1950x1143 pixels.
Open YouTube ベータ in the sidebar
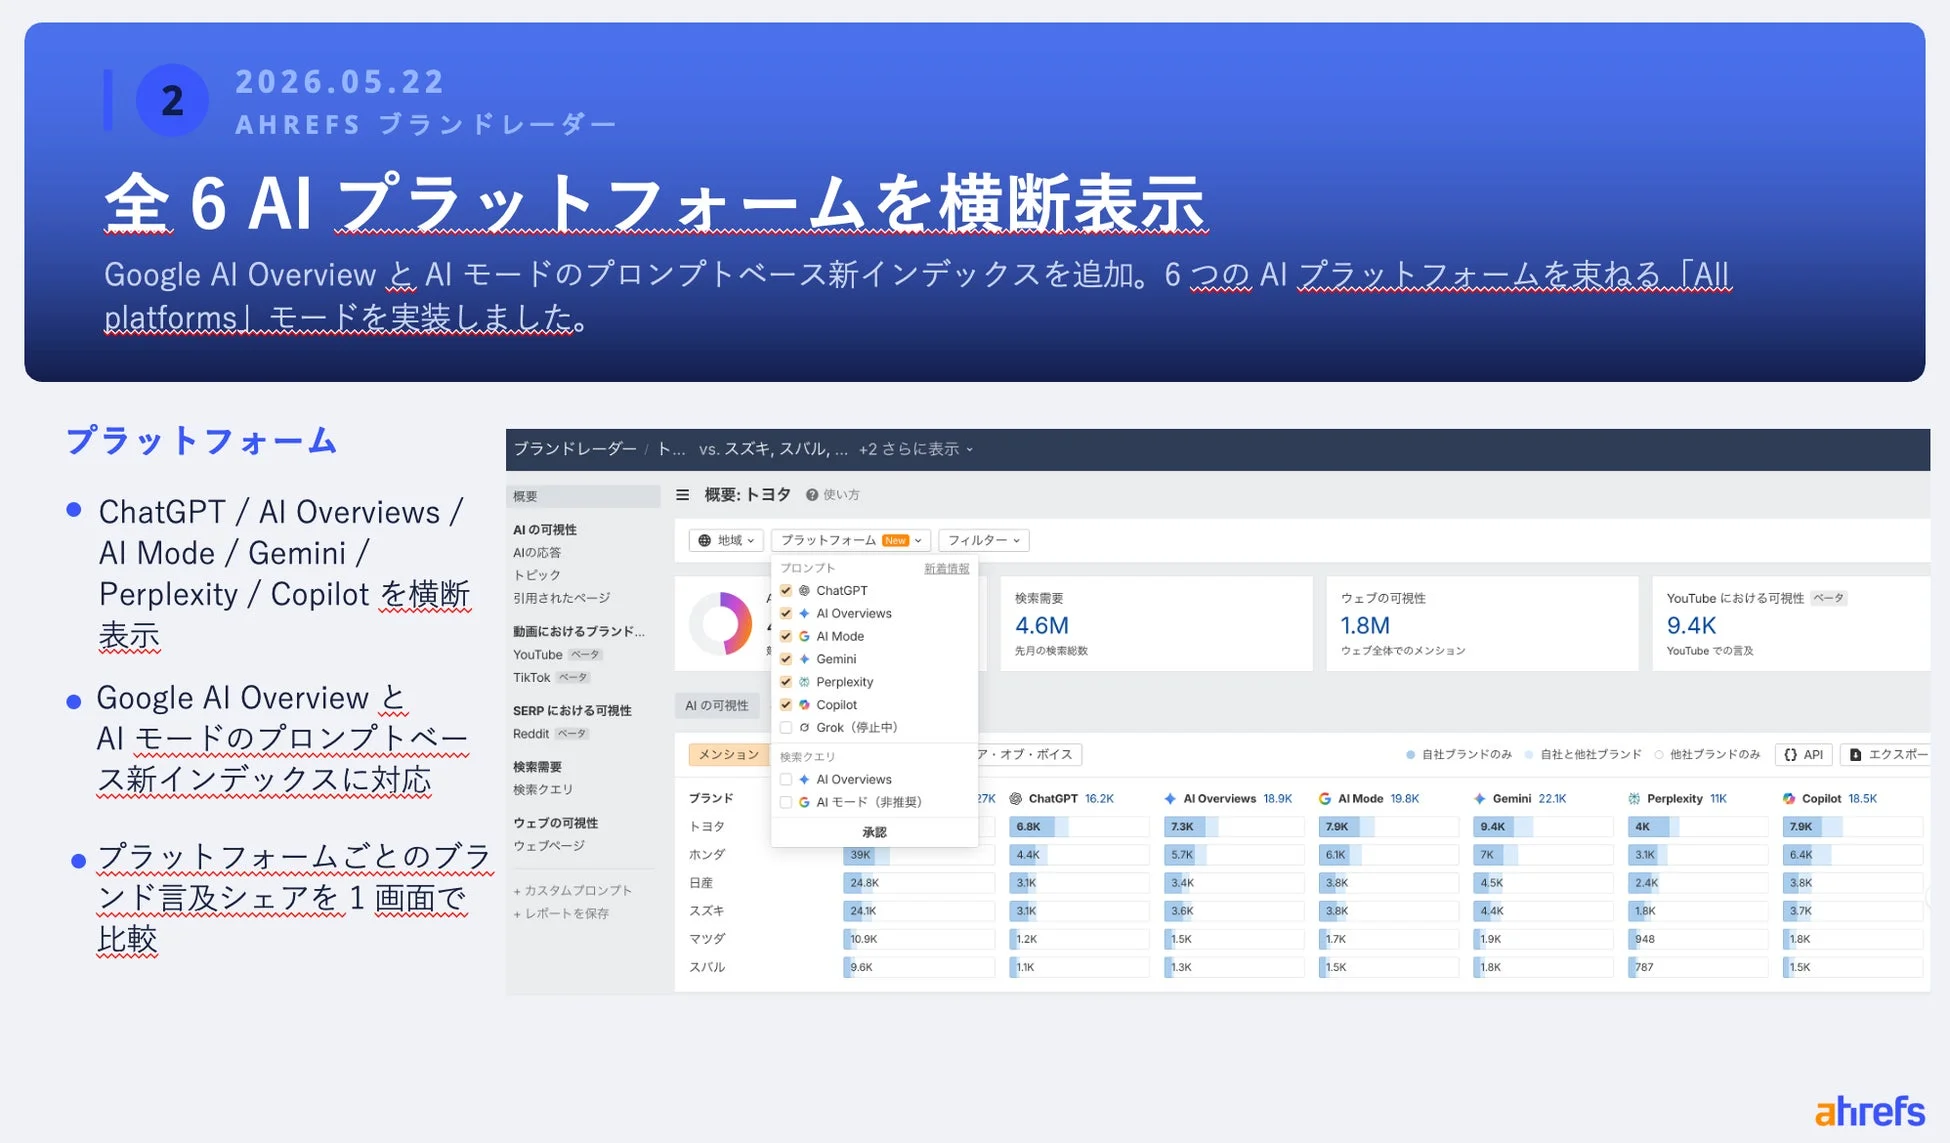(x=557, y=655)
